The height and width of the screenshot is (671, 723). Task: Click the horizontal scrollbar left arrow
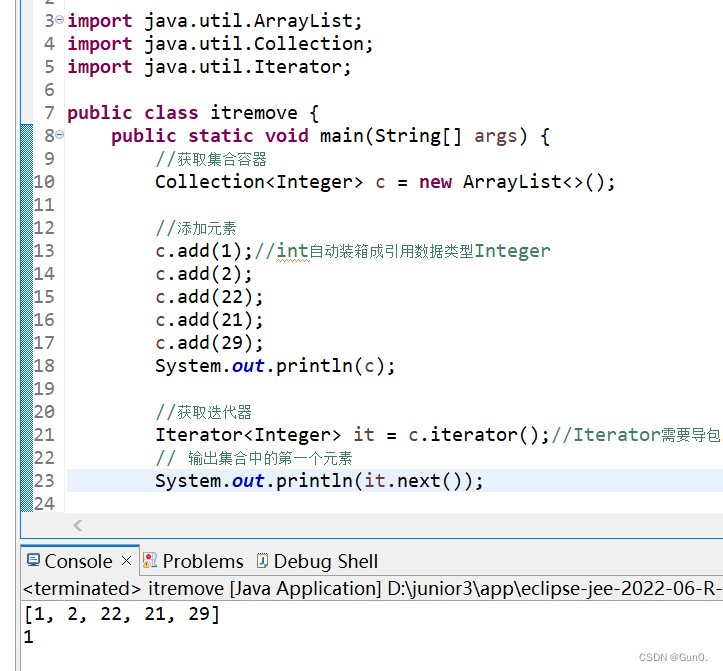[77, 525]
